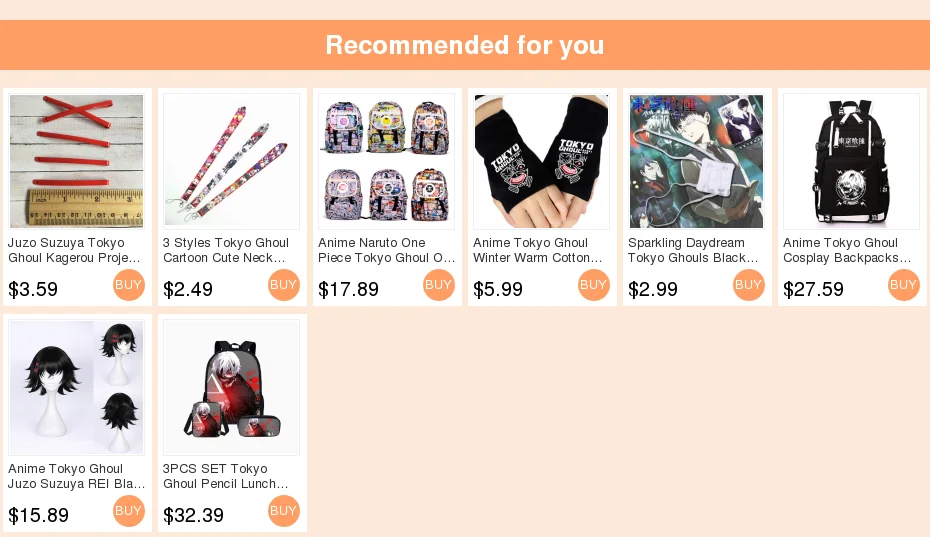Click BUY for the $3.59 Juzo Suzuya item
The height and width of the screenshot is (537, 930).
tap(129, 285)
